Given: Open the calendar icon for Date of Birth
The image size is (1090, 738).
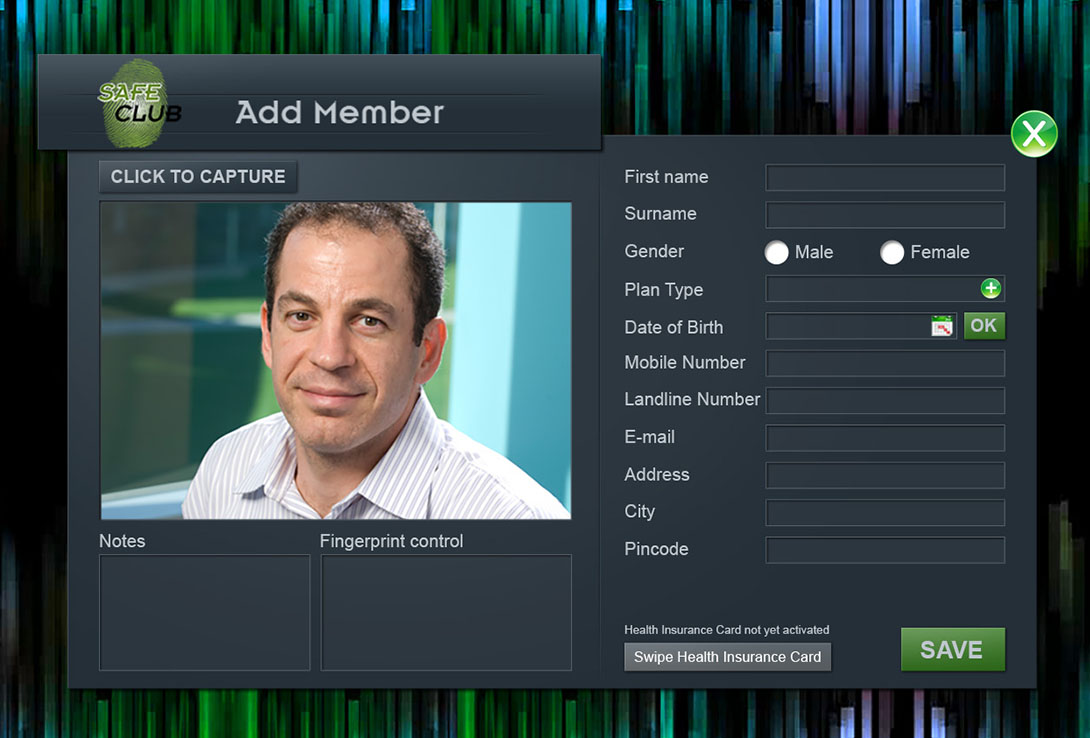Looking at the screenshot, I should tap(942, 326).
